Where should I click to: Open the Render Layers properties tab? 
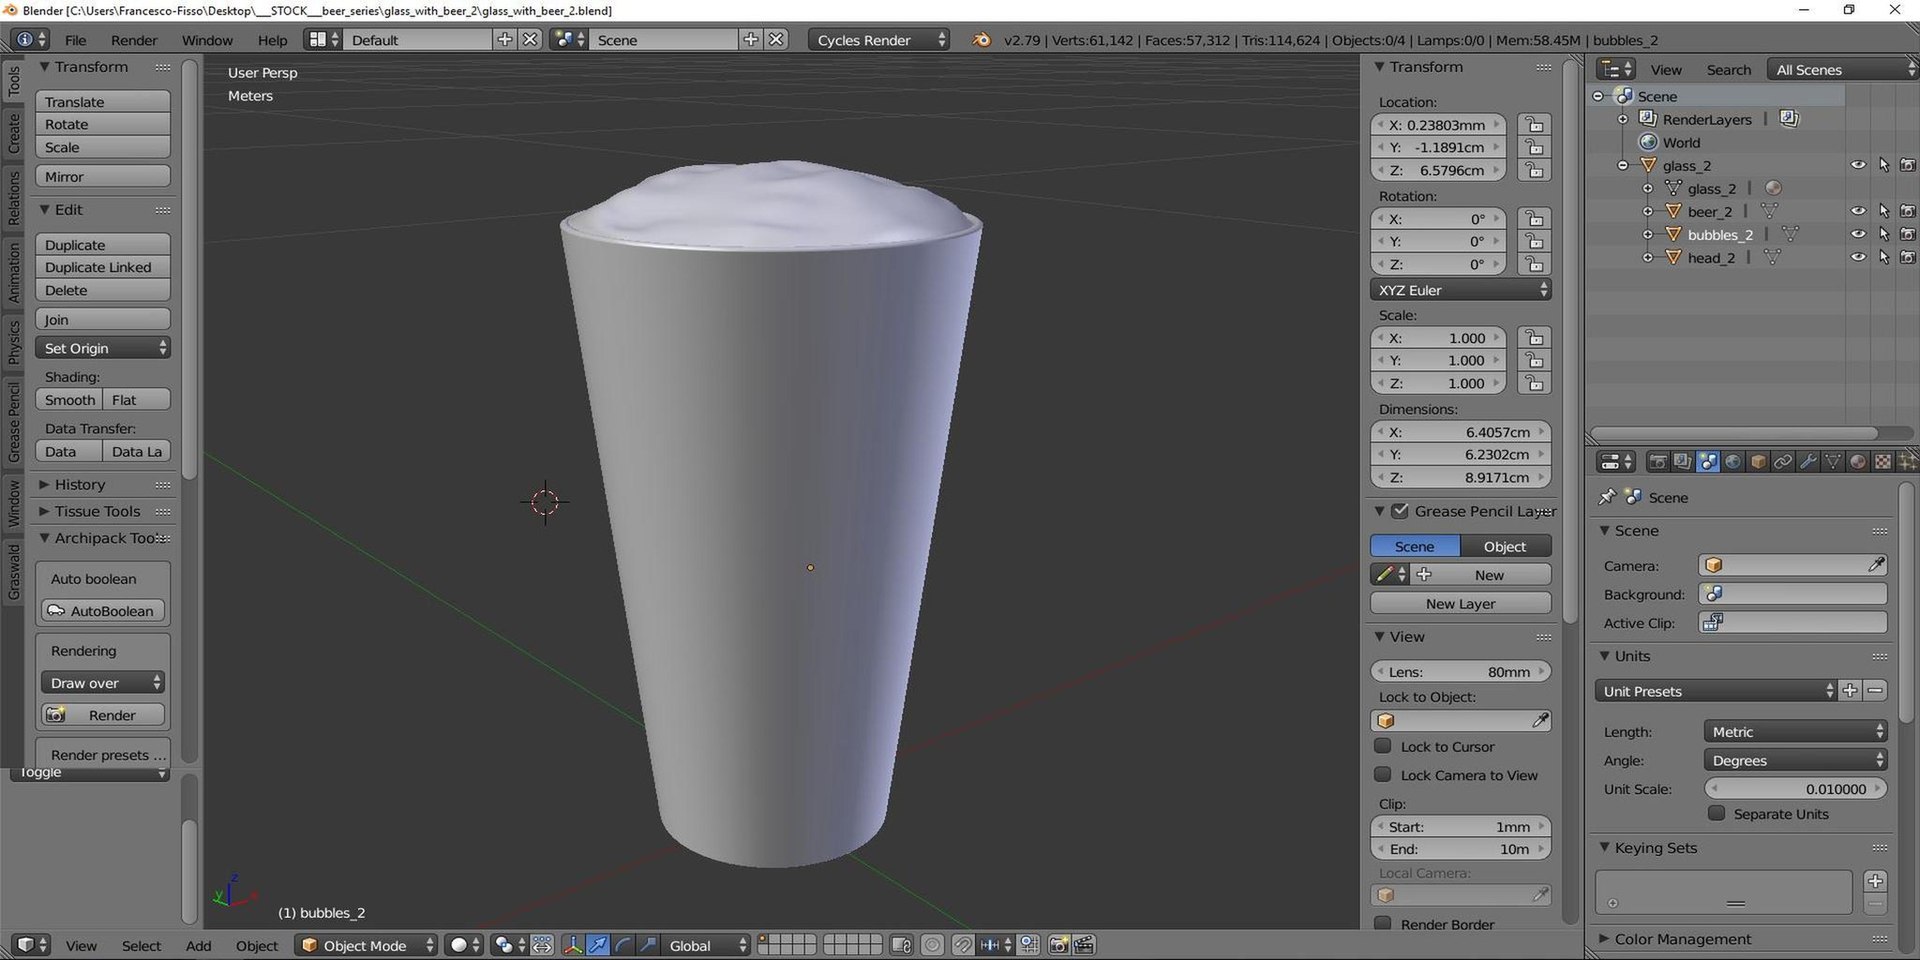(x=1683, y=462)
